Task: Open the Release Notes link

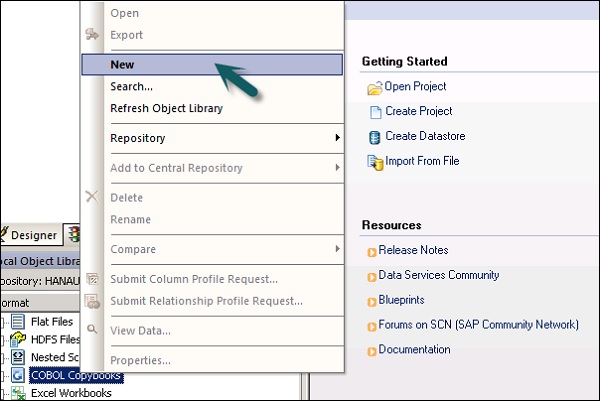Action: click(413, 250)
